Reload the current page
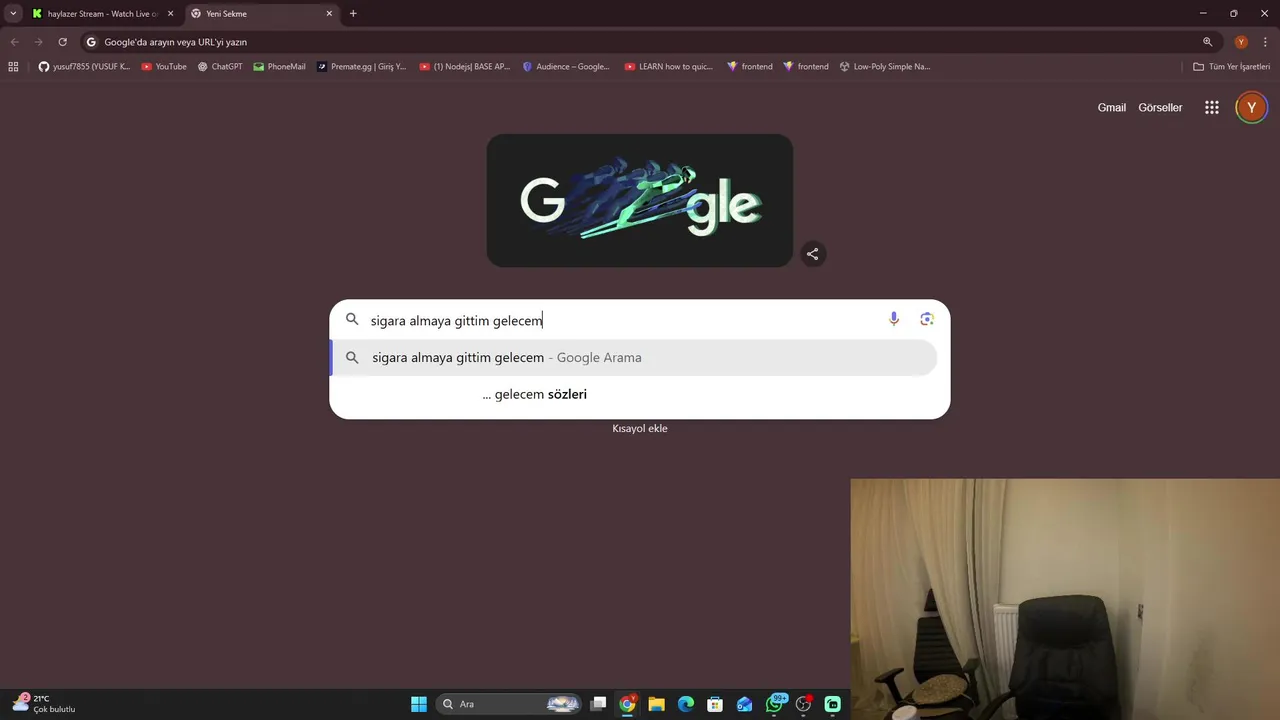 (x=62, y=42)
